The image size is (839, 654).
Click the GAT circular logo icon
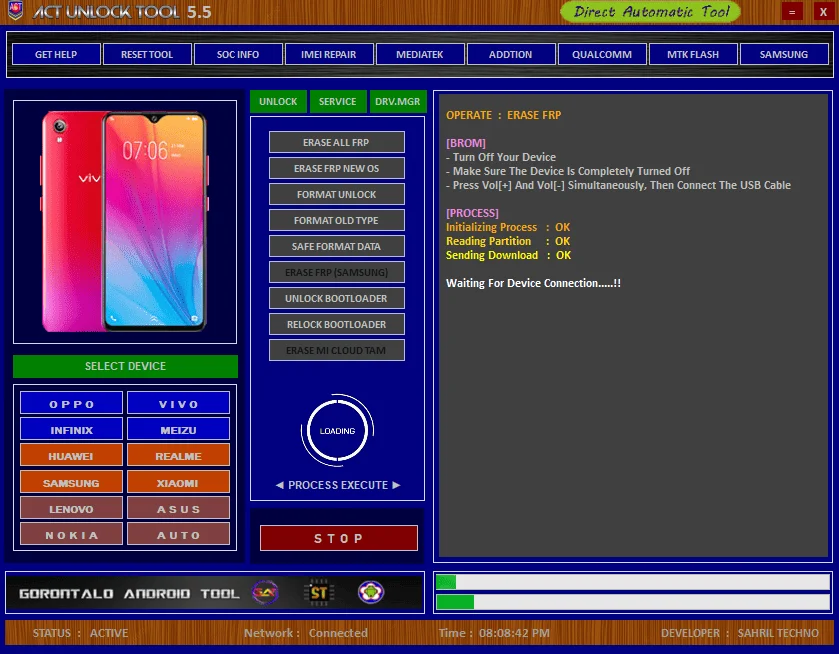coord(265,592)
